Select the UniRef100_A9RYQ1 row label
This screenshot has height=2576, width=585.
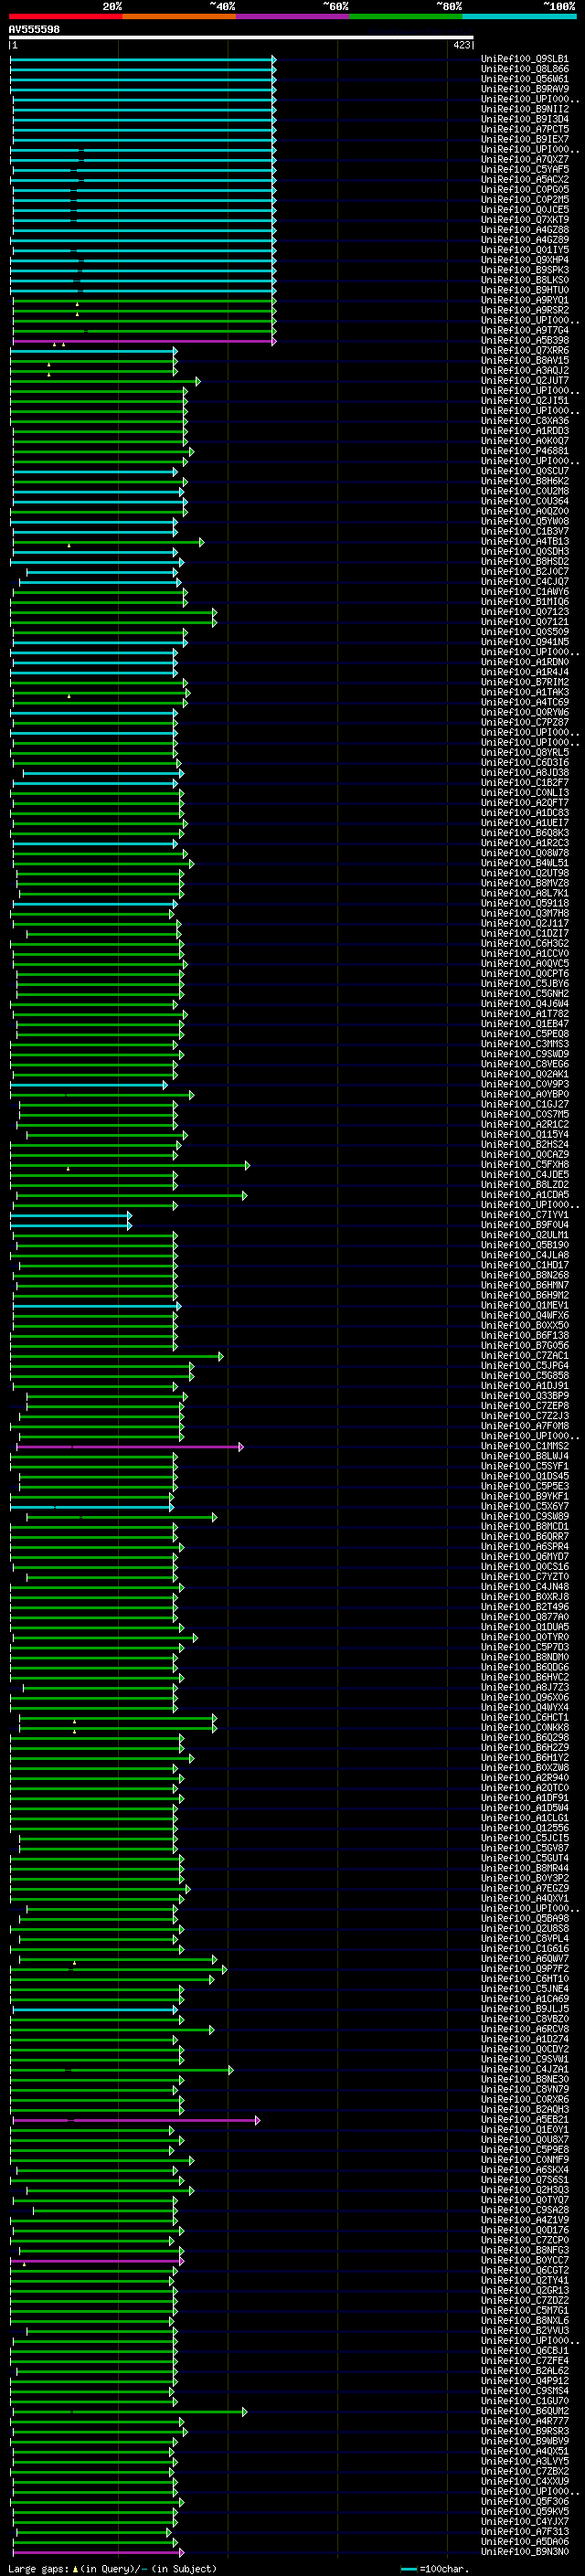point(525,300)
